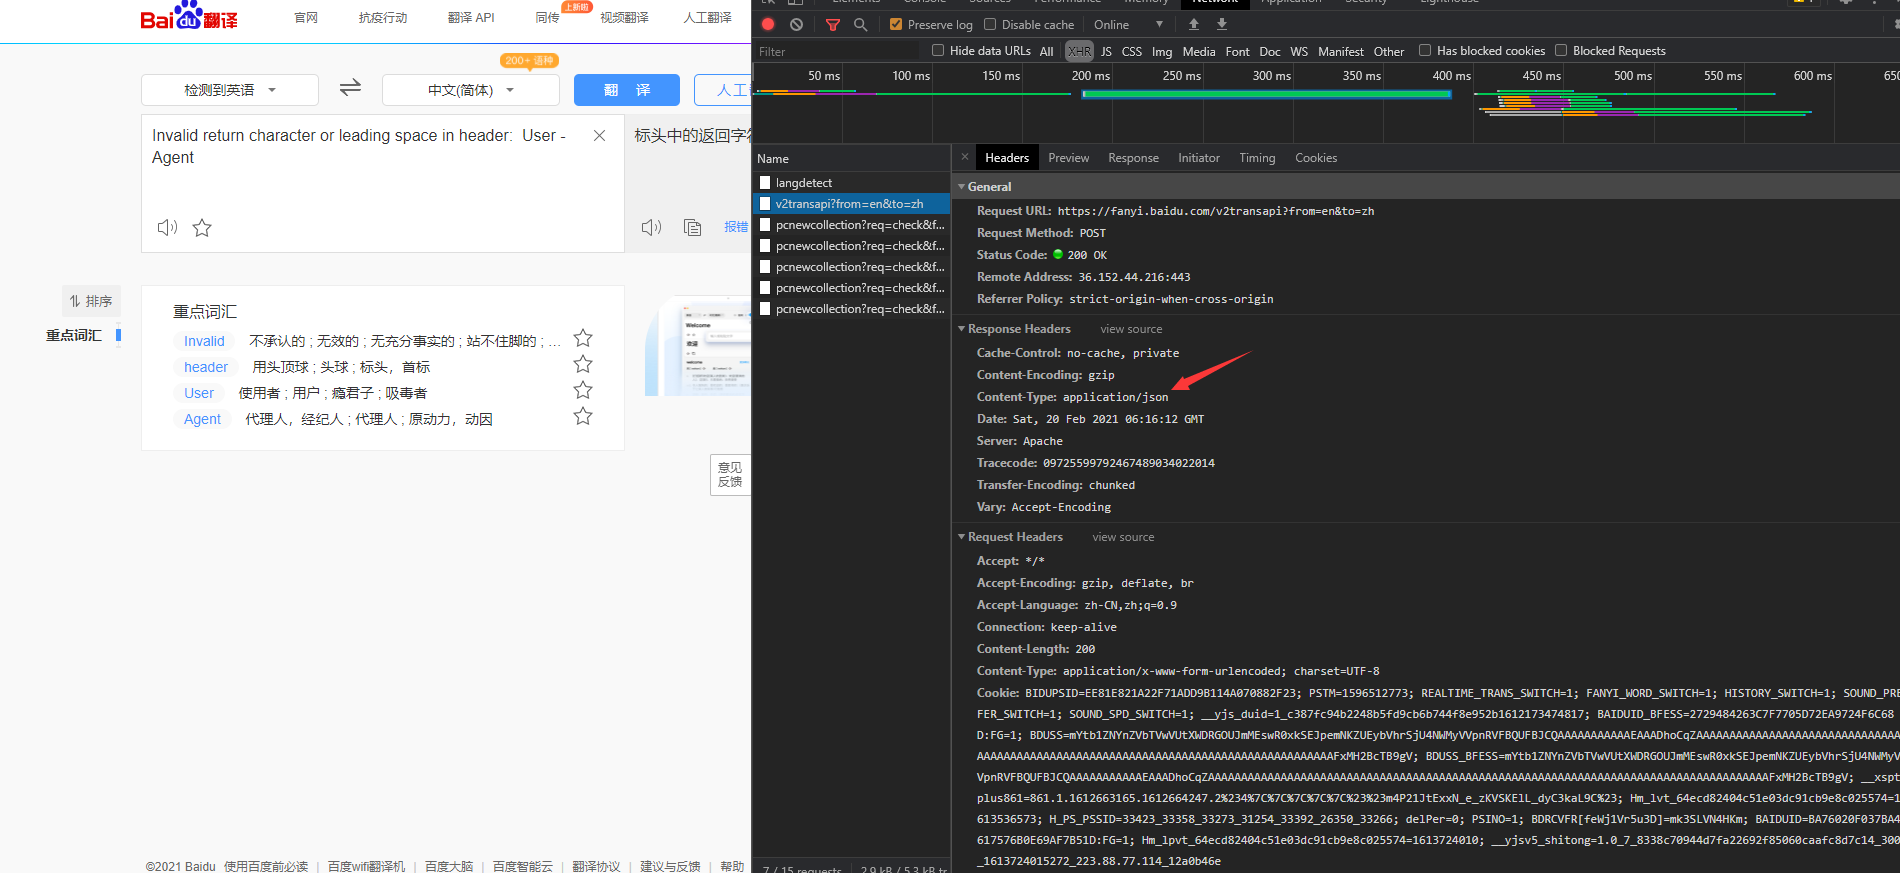Image resolution: width=1900 pixels, height=873 pixels.
Task: Star the word Agent
Action: click(x=583, y=416)
